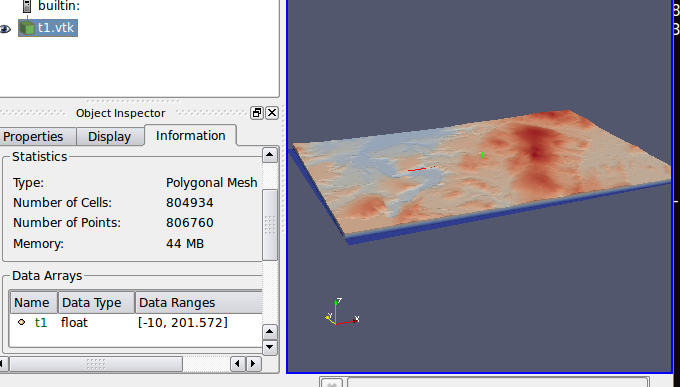Click the Statistics scroll up arrow
This screenshot has width=680, height=387.
tap(270, 155)
